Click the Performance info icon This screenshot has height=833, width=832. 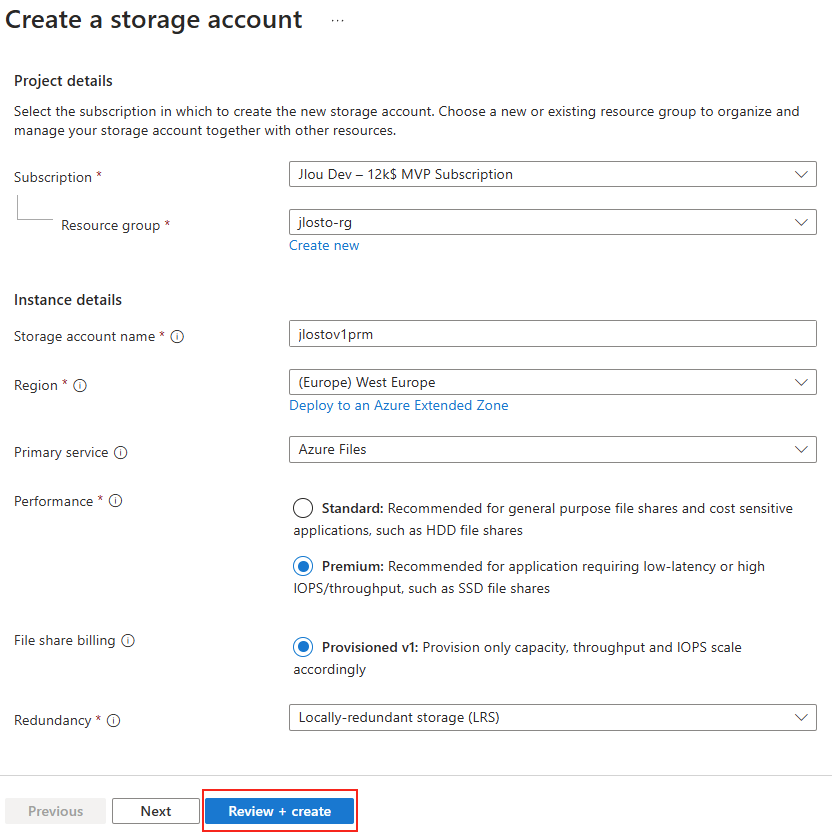(x=115, y=501)
